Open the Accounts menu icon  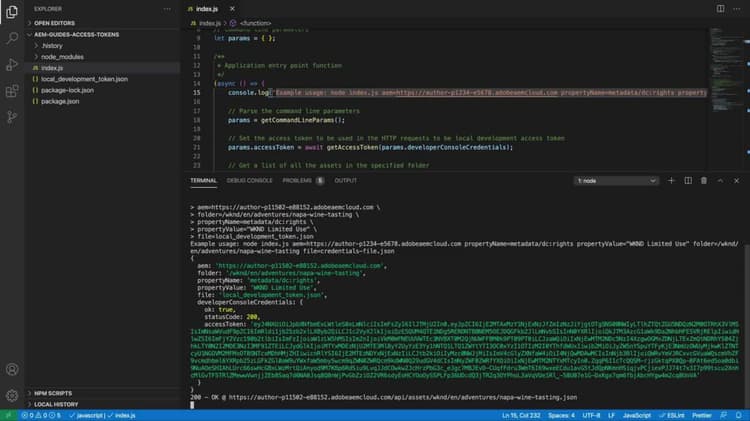[12, 369]
